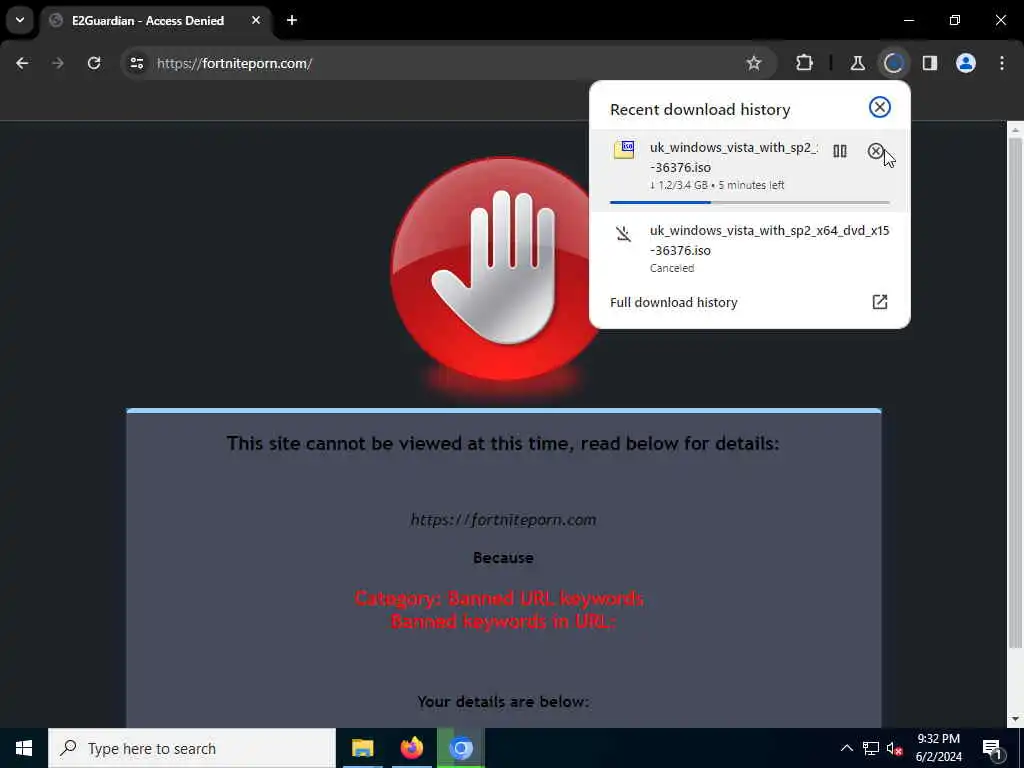The width and height of the screenshot is (1024, 768).
Task: Click the ISO file icon of active download
Action: pyautogui.click(x=624, y=149)
